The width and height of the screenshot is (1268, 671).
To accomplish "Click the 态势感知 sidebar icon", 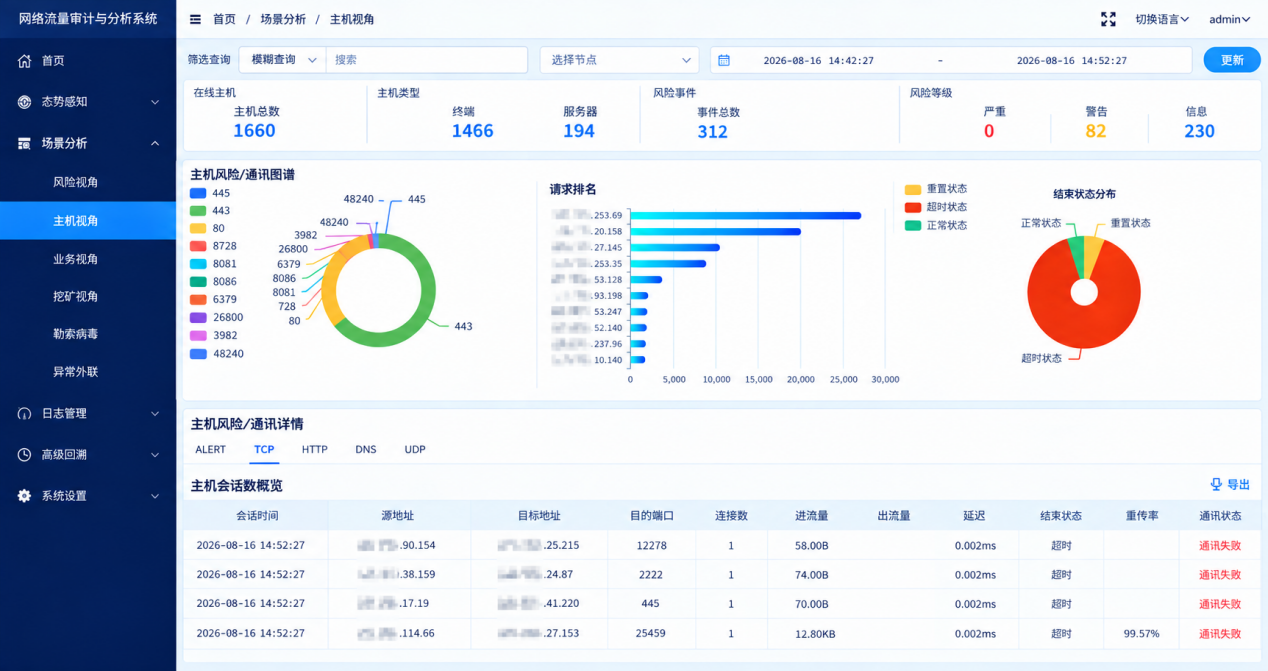I will pyautogui.click(x=25, y=102).
